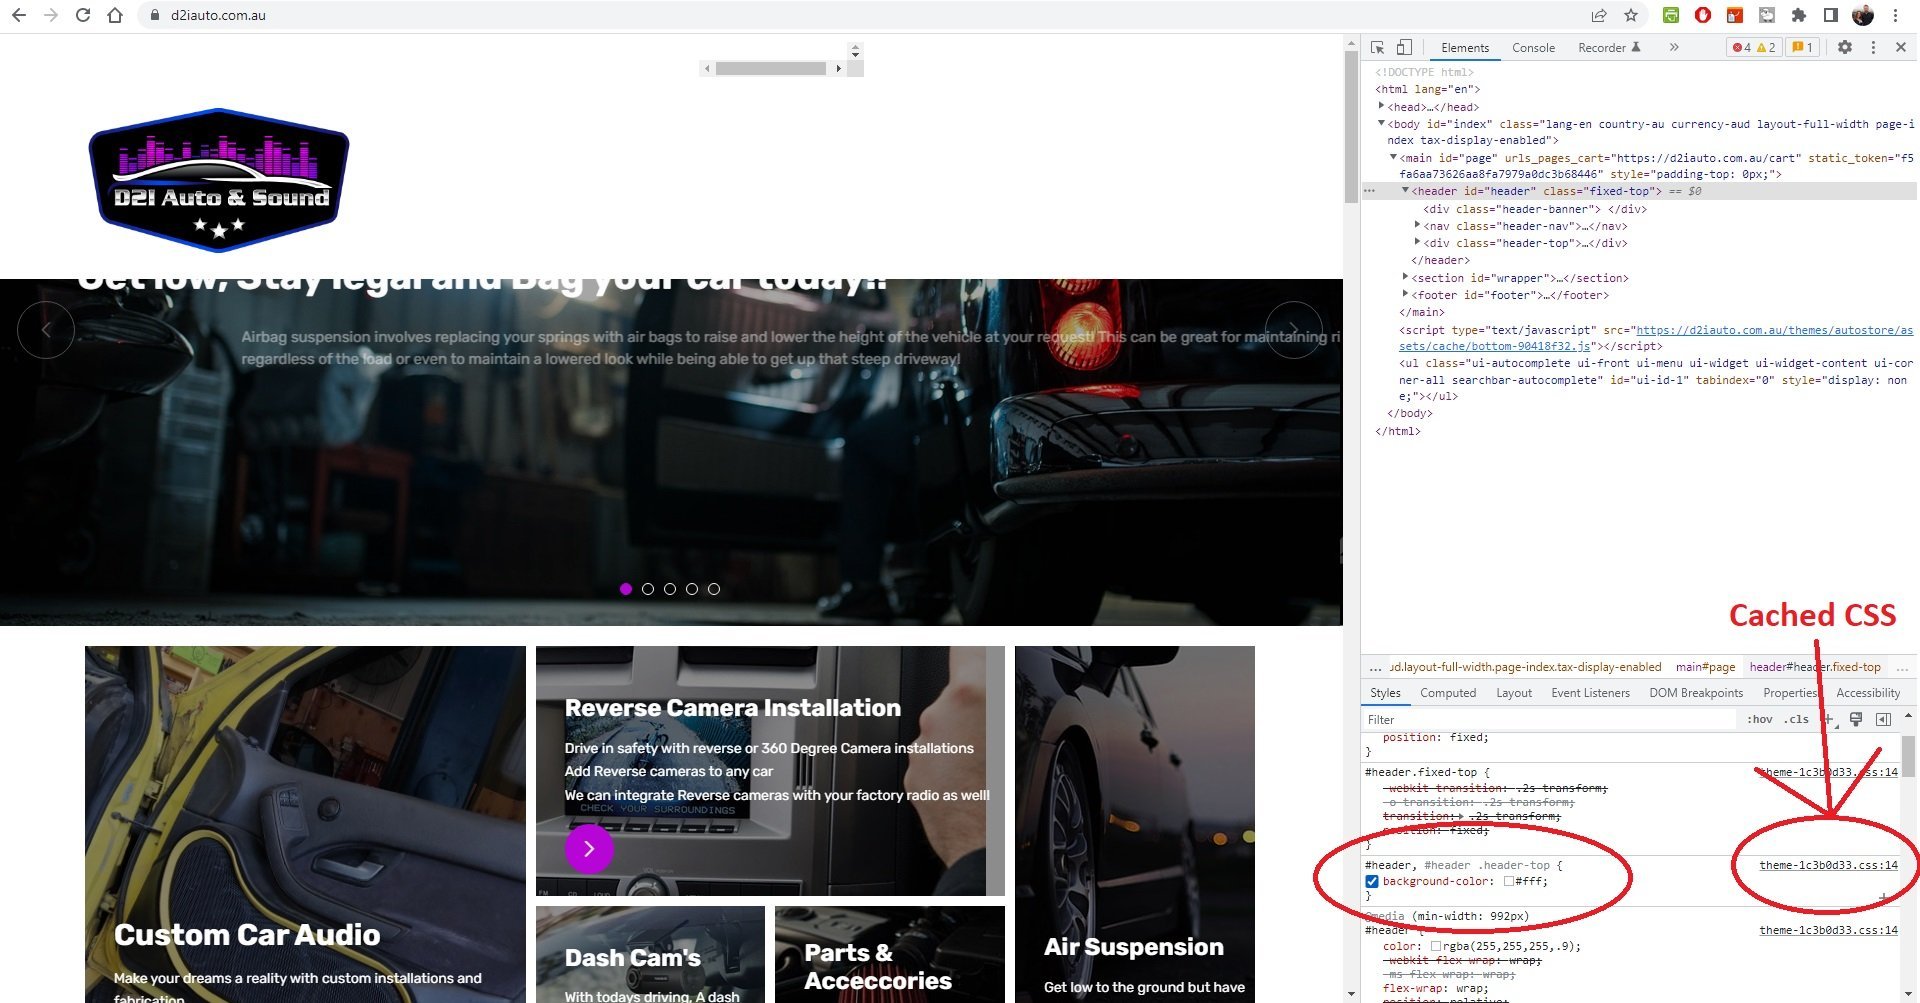Select the first carousel slide dot
The width and height of the screenshot is (1920, 1003).
626,589
